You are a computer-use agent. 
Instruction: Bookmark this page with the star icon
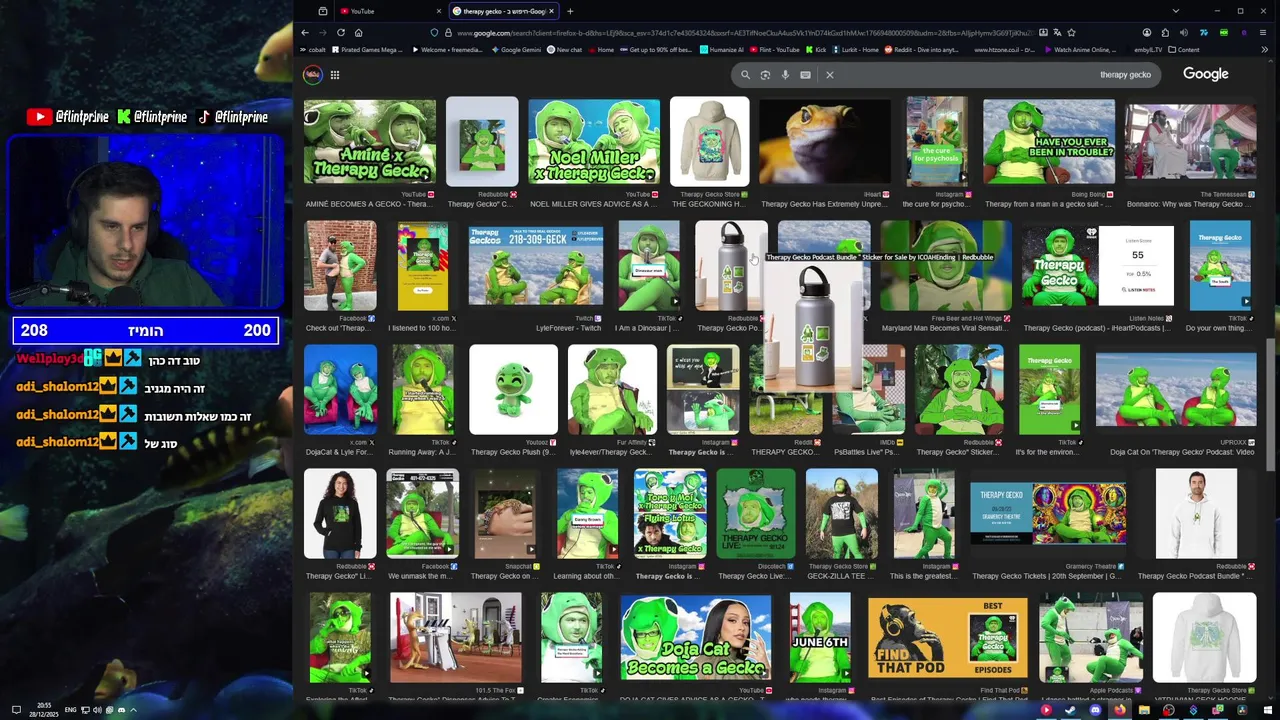[1071, 32]
